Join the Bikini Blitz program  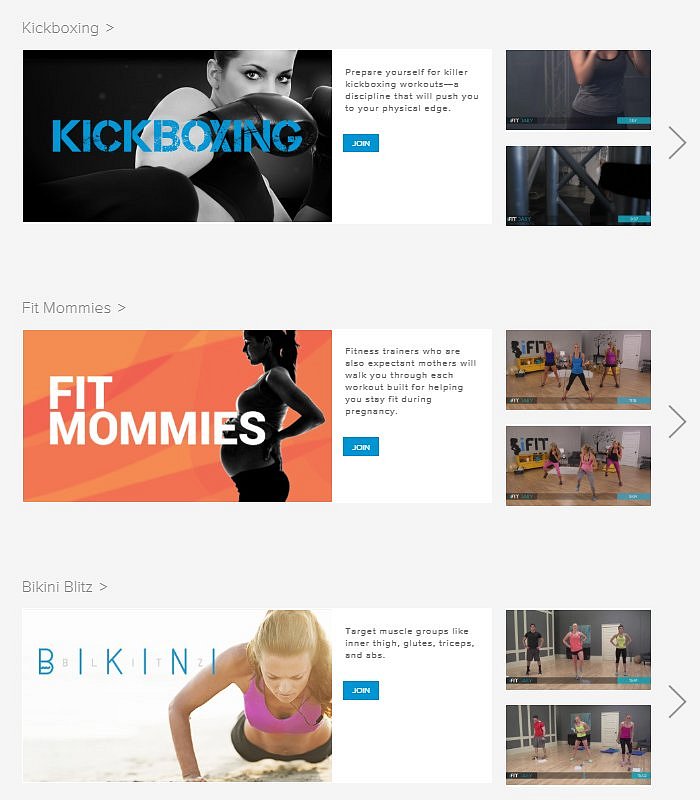pos(361,690)
